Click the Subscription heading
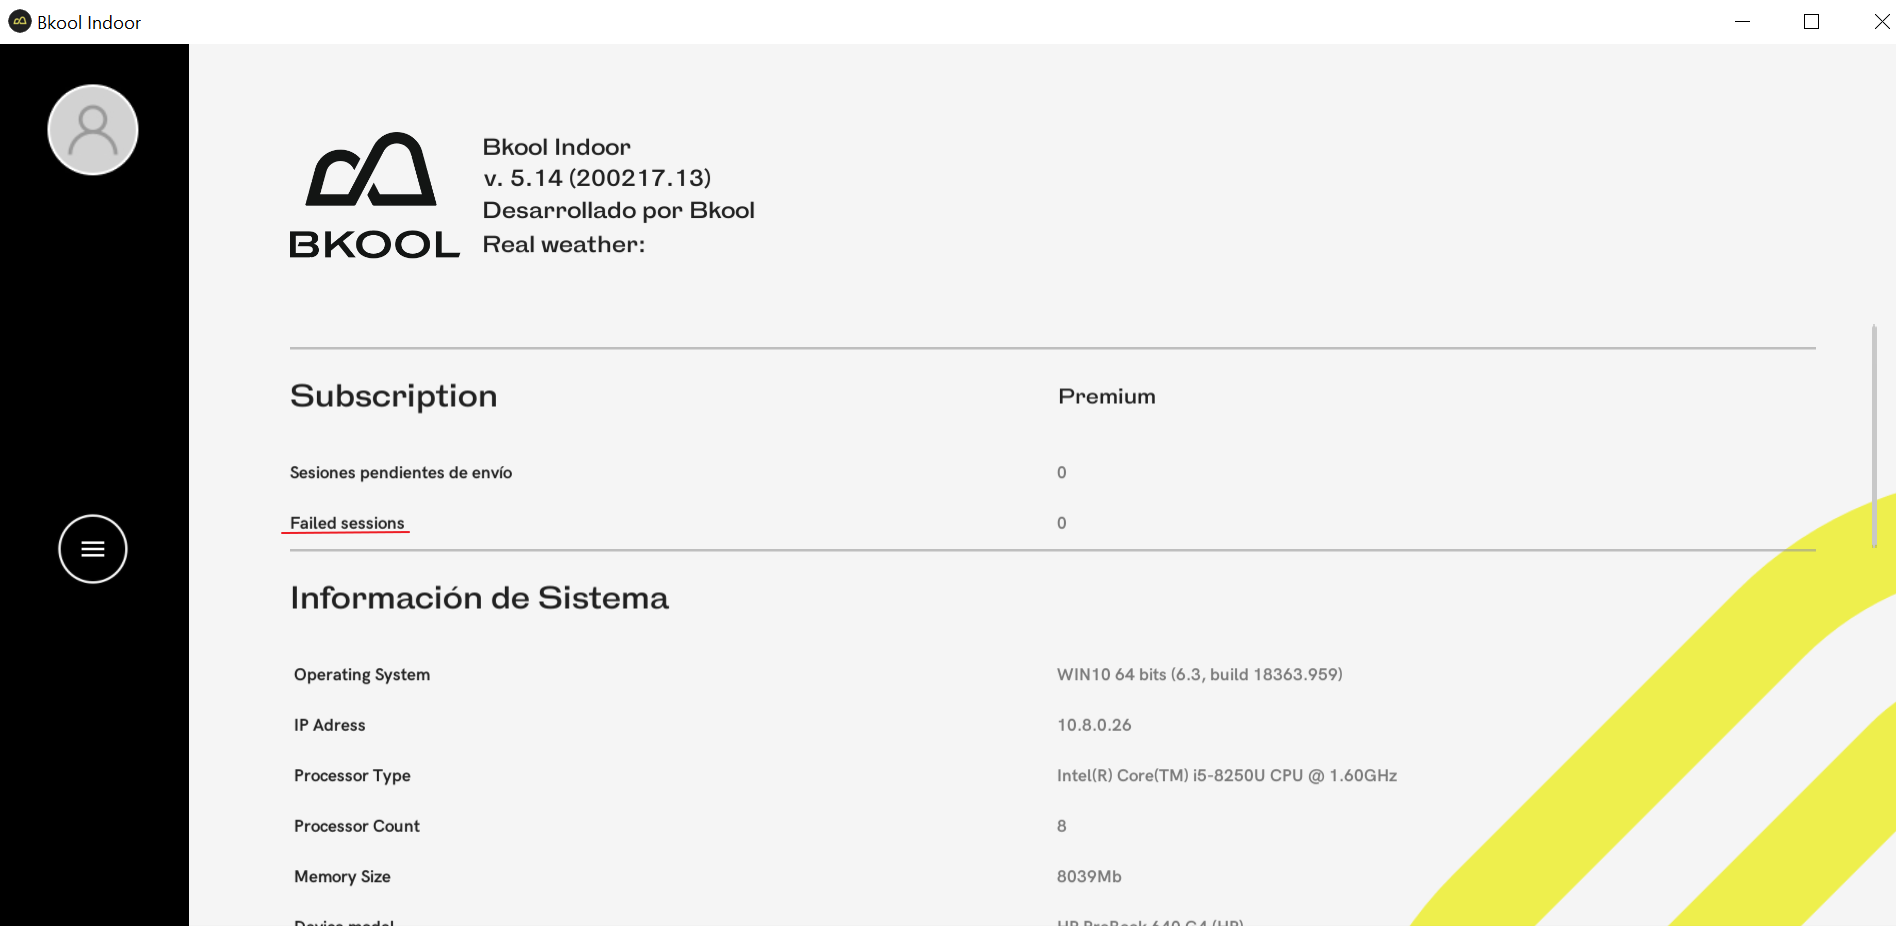Screen dimensions: 1896x926 (393, 397)
